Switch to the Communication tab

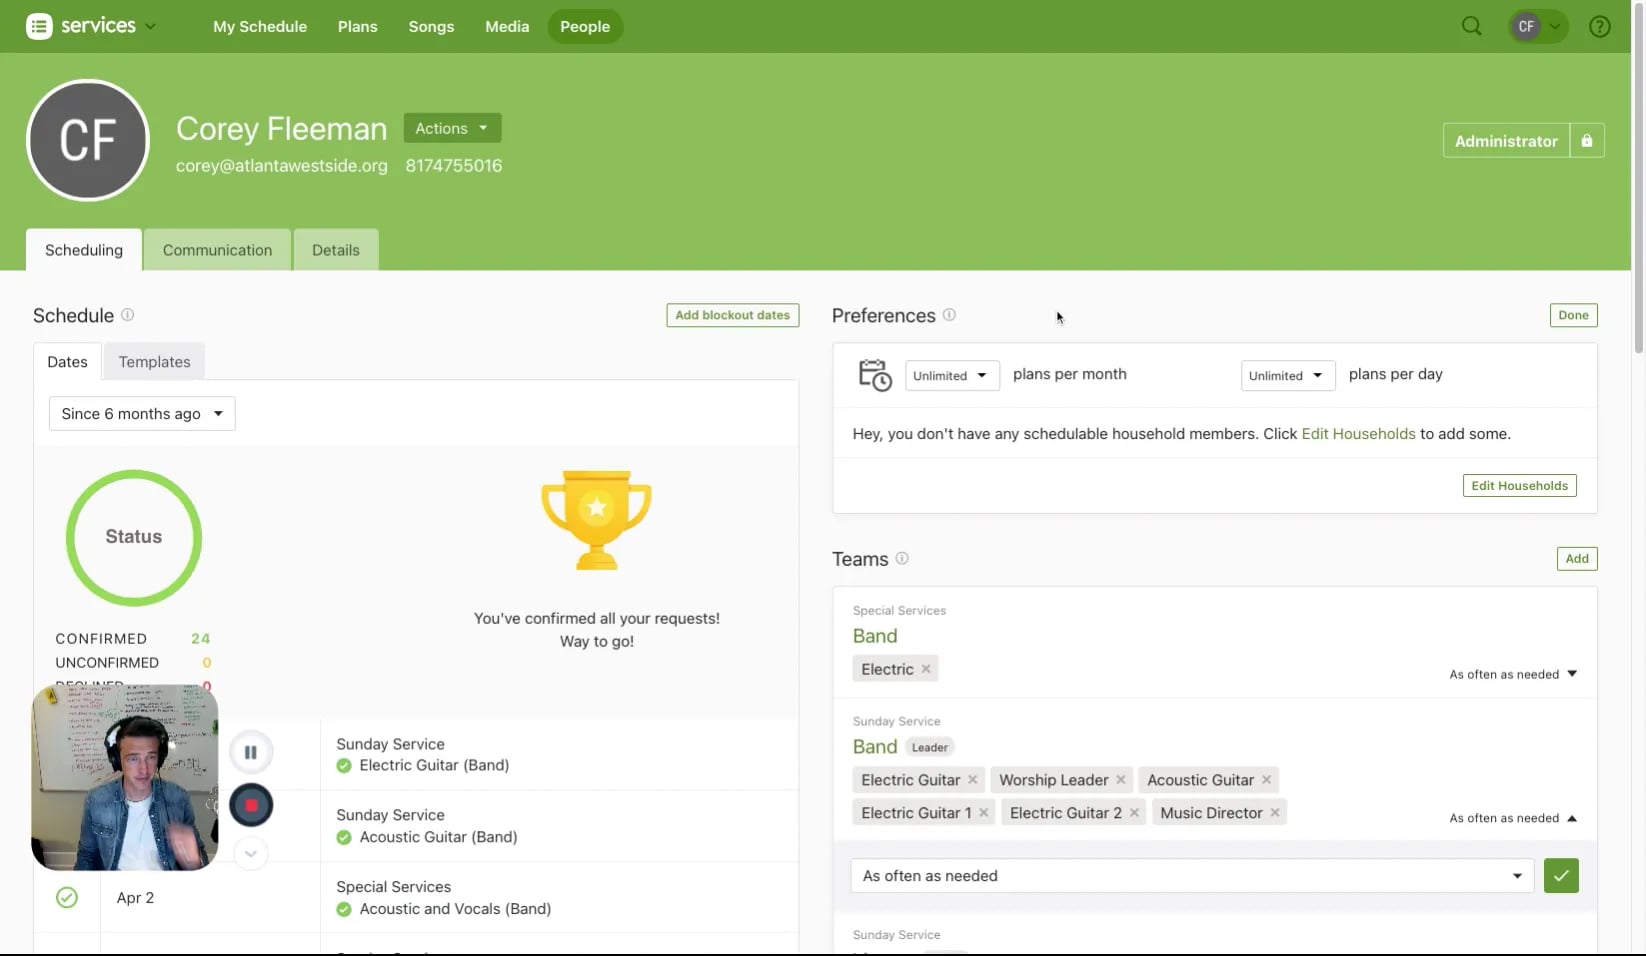click(x=216, y=250)
